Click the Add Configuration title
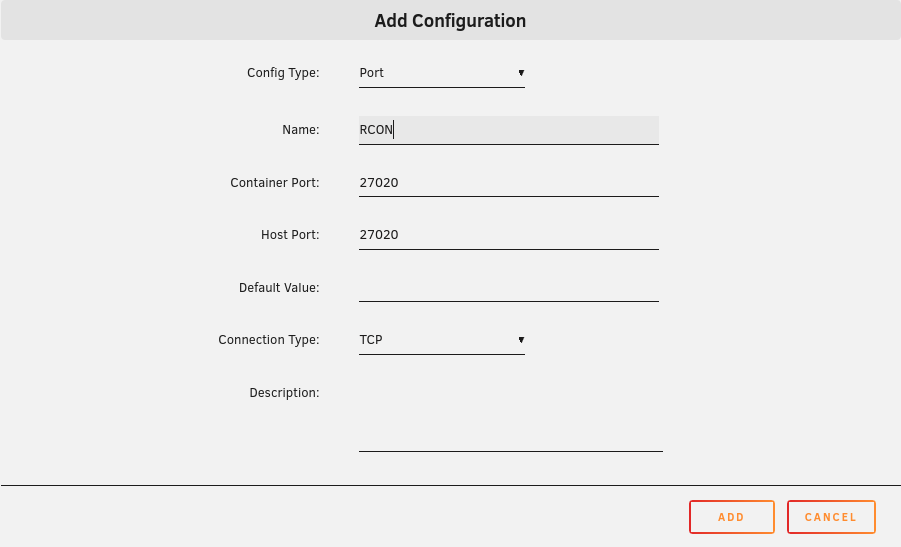Viewport: 901px width, 547px height. [x=450, y=21]
